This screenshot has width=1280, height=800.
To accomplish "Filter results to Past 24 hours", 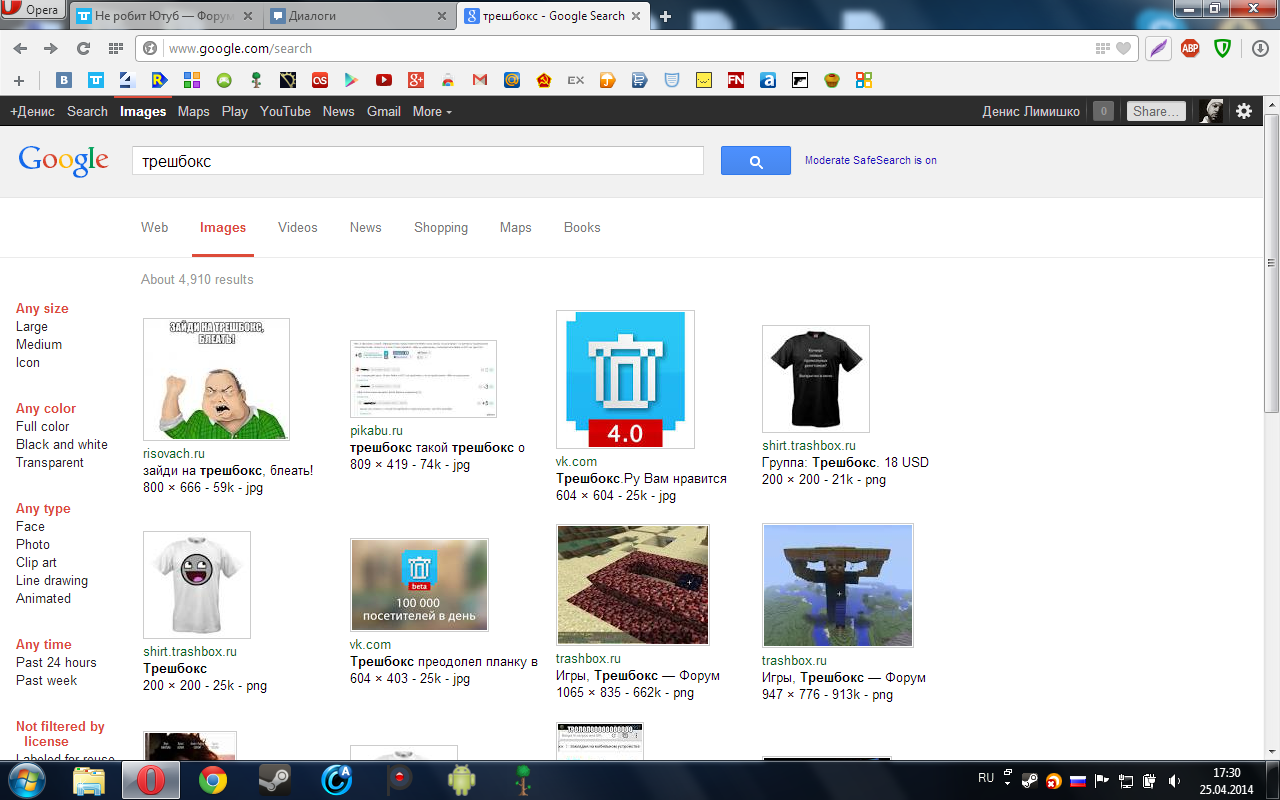I will (x=56, y=662).
